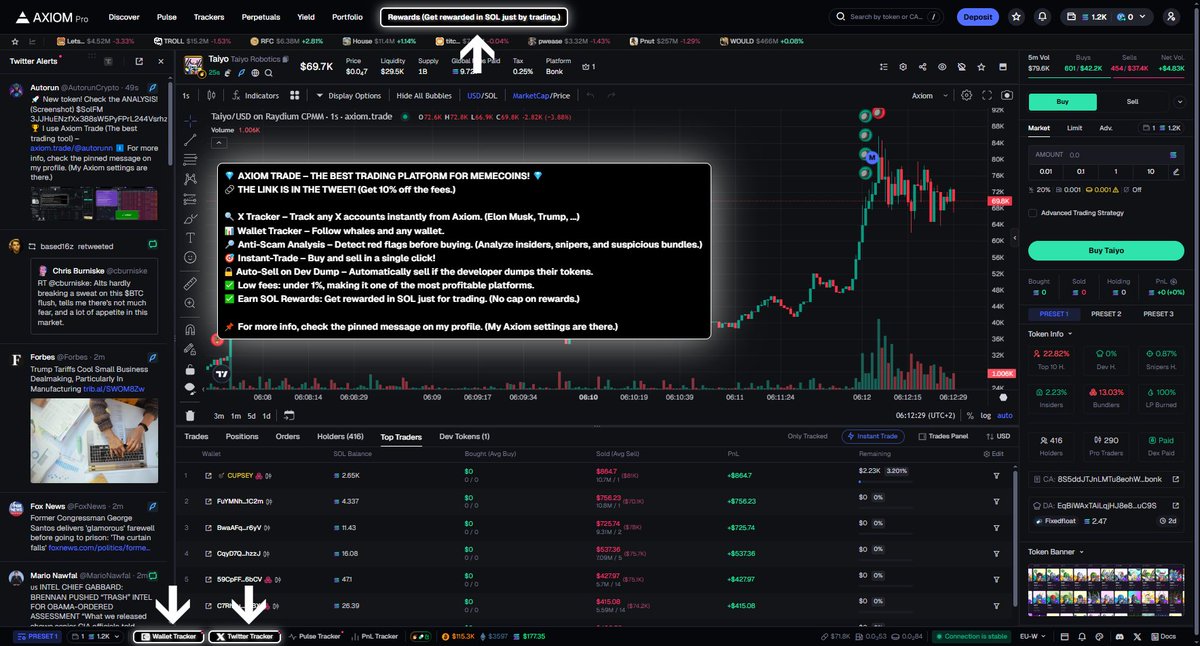The height and width of the screenshot is (646, 1200).
Task: Click the token search input field
Action: (x=887, y=17)
